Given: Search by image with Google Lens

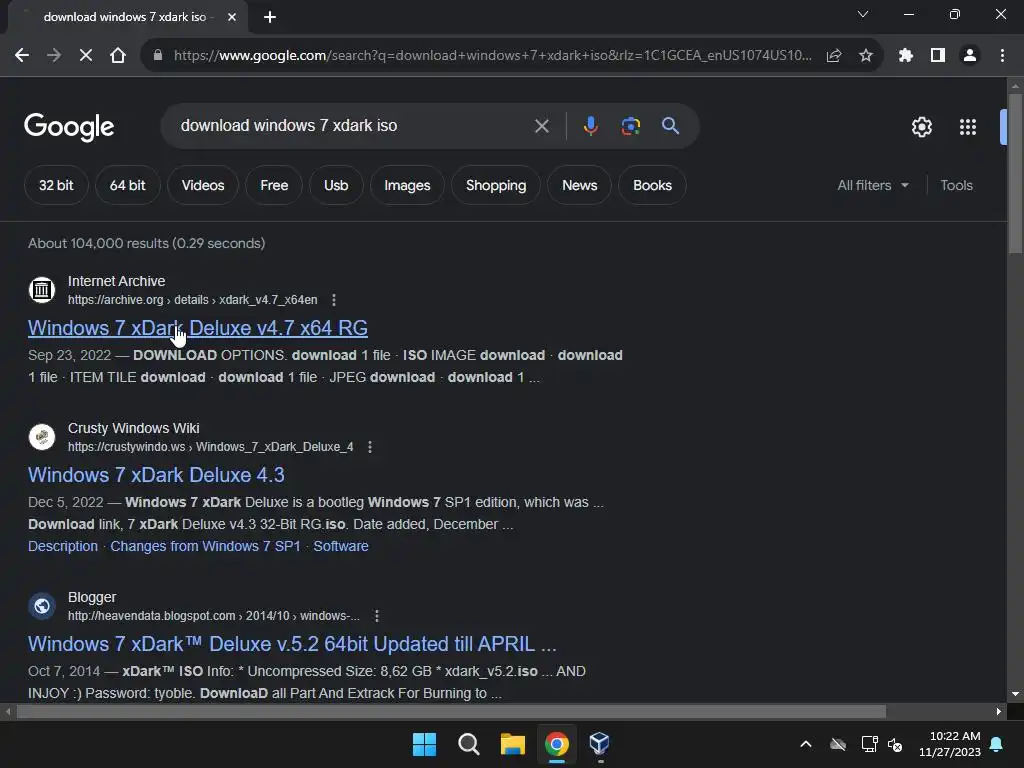Looking at the screenshot, I should [x=630, y=126].
